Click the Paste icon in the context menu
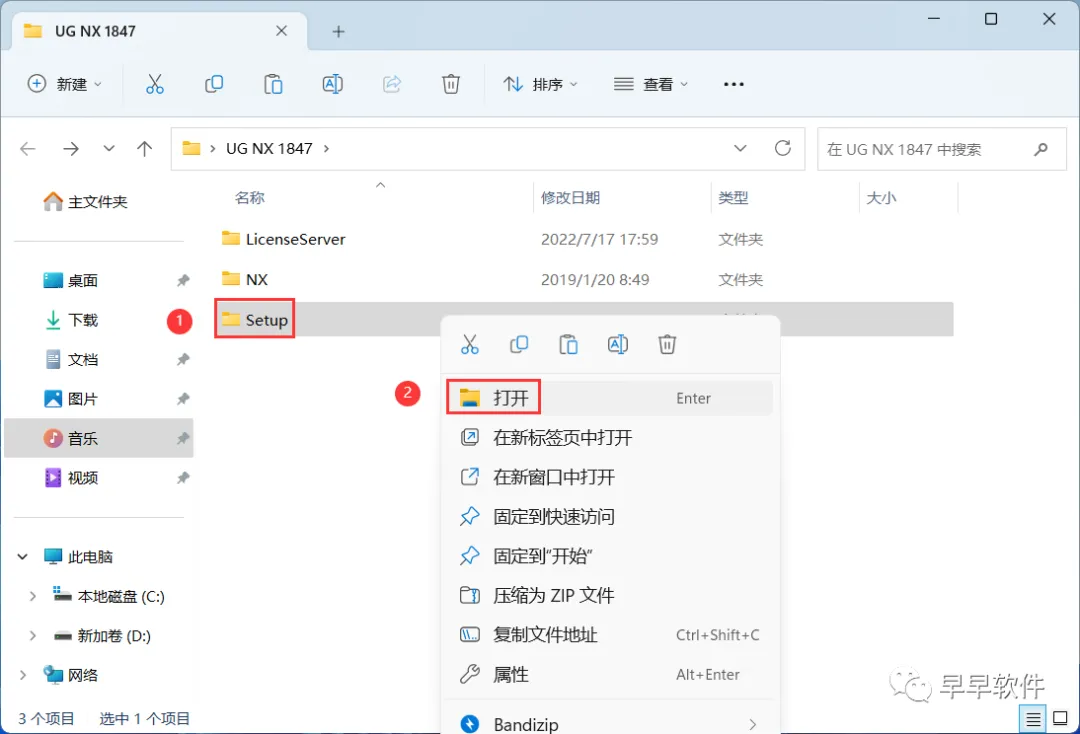Image resolution: width=1080 pixels, height=734 pixels. 568,344
